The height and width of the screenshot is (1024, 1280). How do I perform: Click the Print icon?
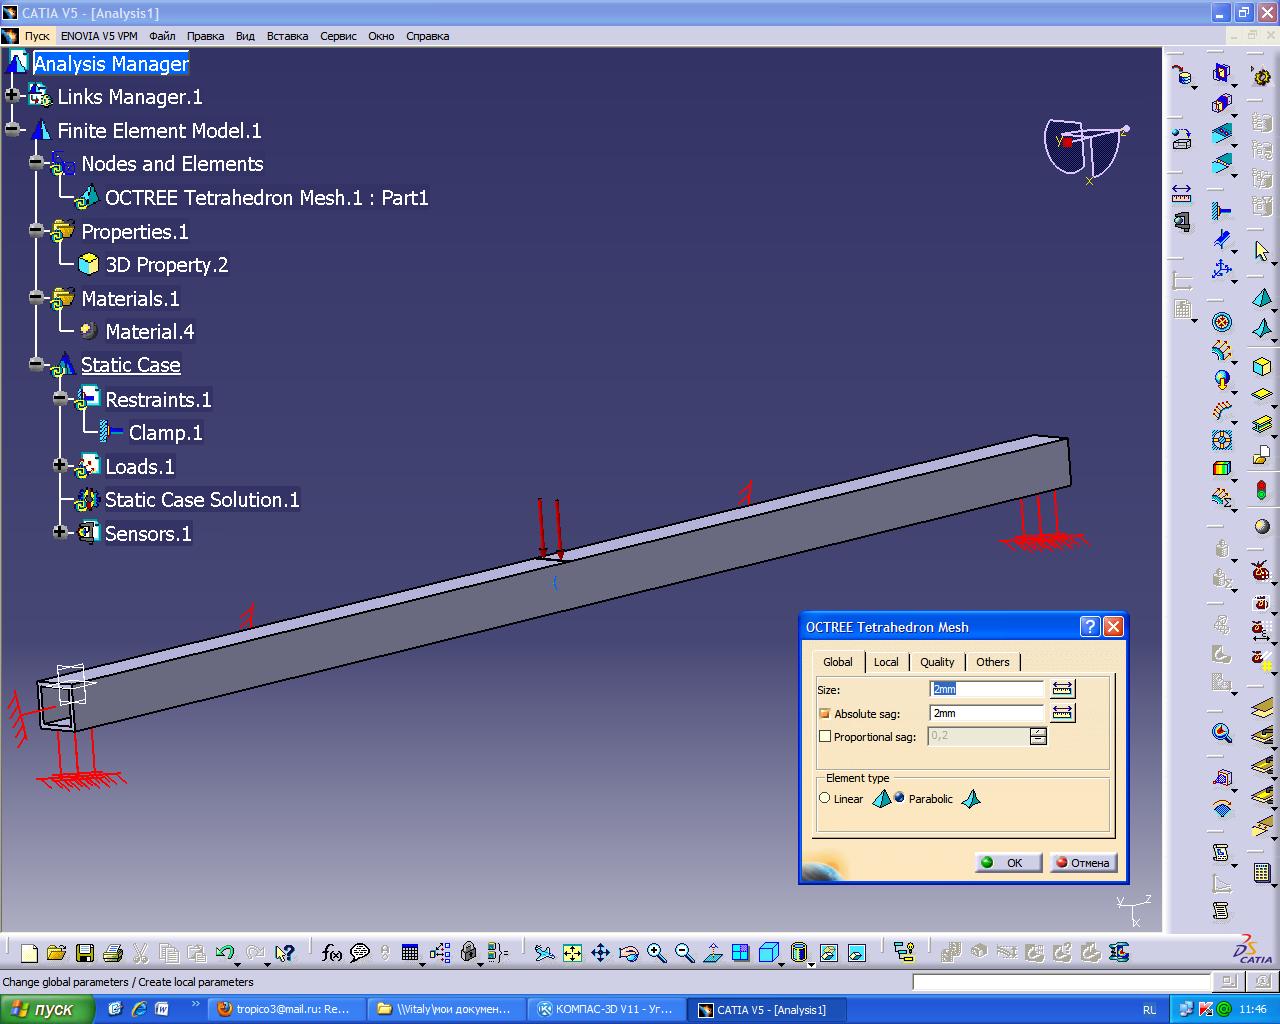coord(113,953)
